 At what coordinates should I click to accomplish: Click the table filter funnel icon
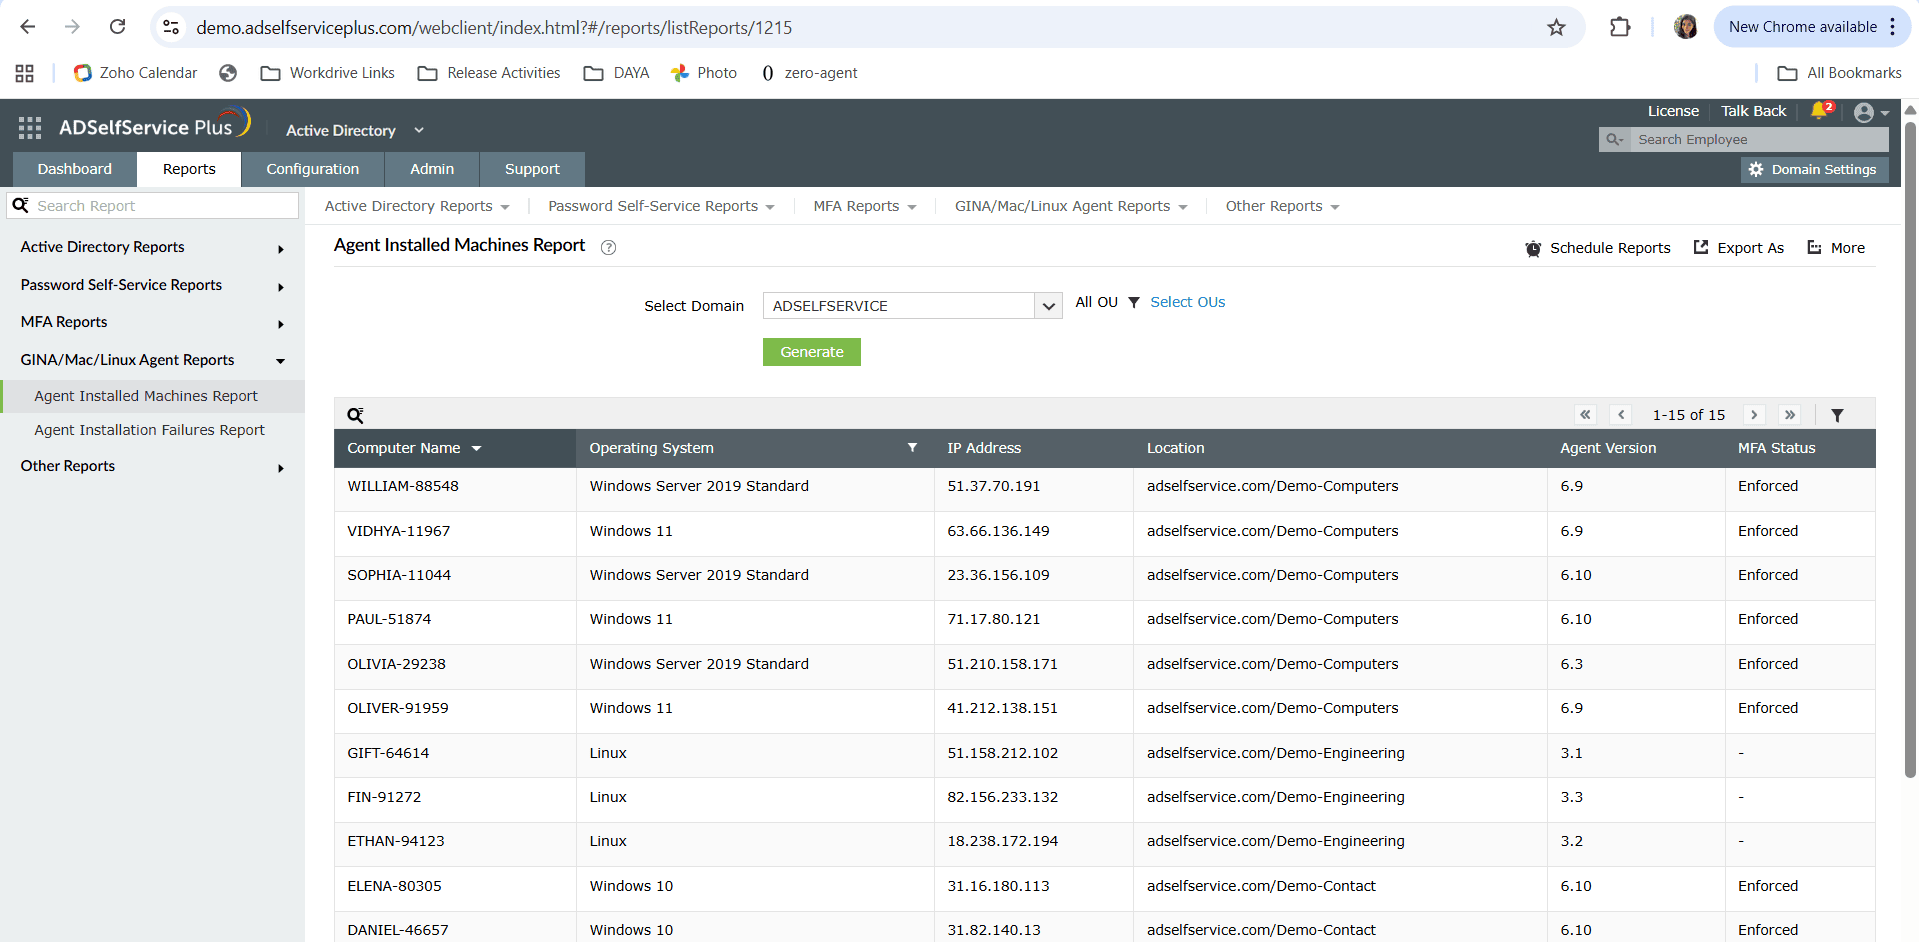[1837, 415]
